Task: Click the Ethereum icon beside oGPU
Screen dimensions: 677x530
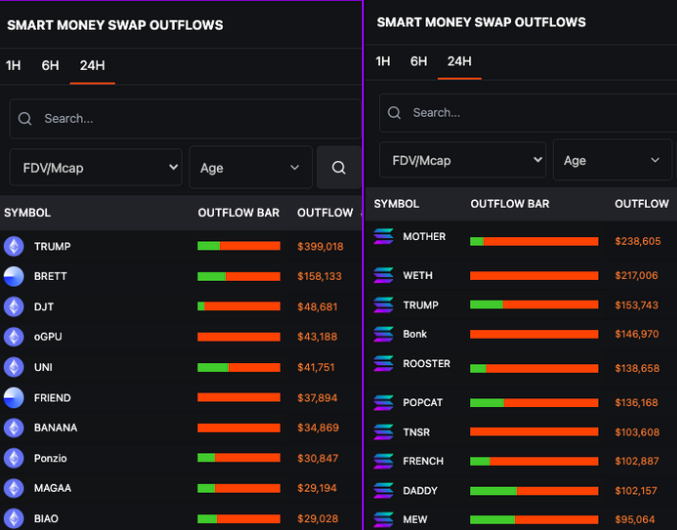Action: point(14,337)
